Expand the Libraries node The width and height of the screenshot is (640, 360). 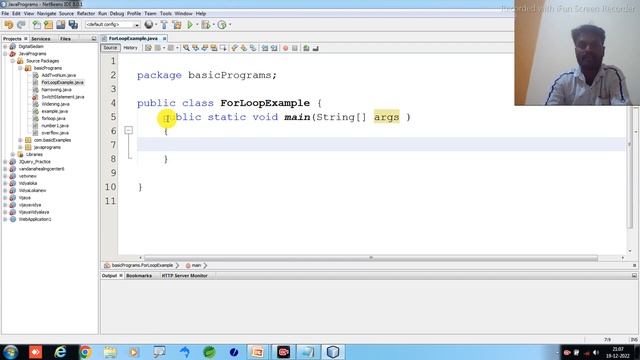tap(13, 154)
